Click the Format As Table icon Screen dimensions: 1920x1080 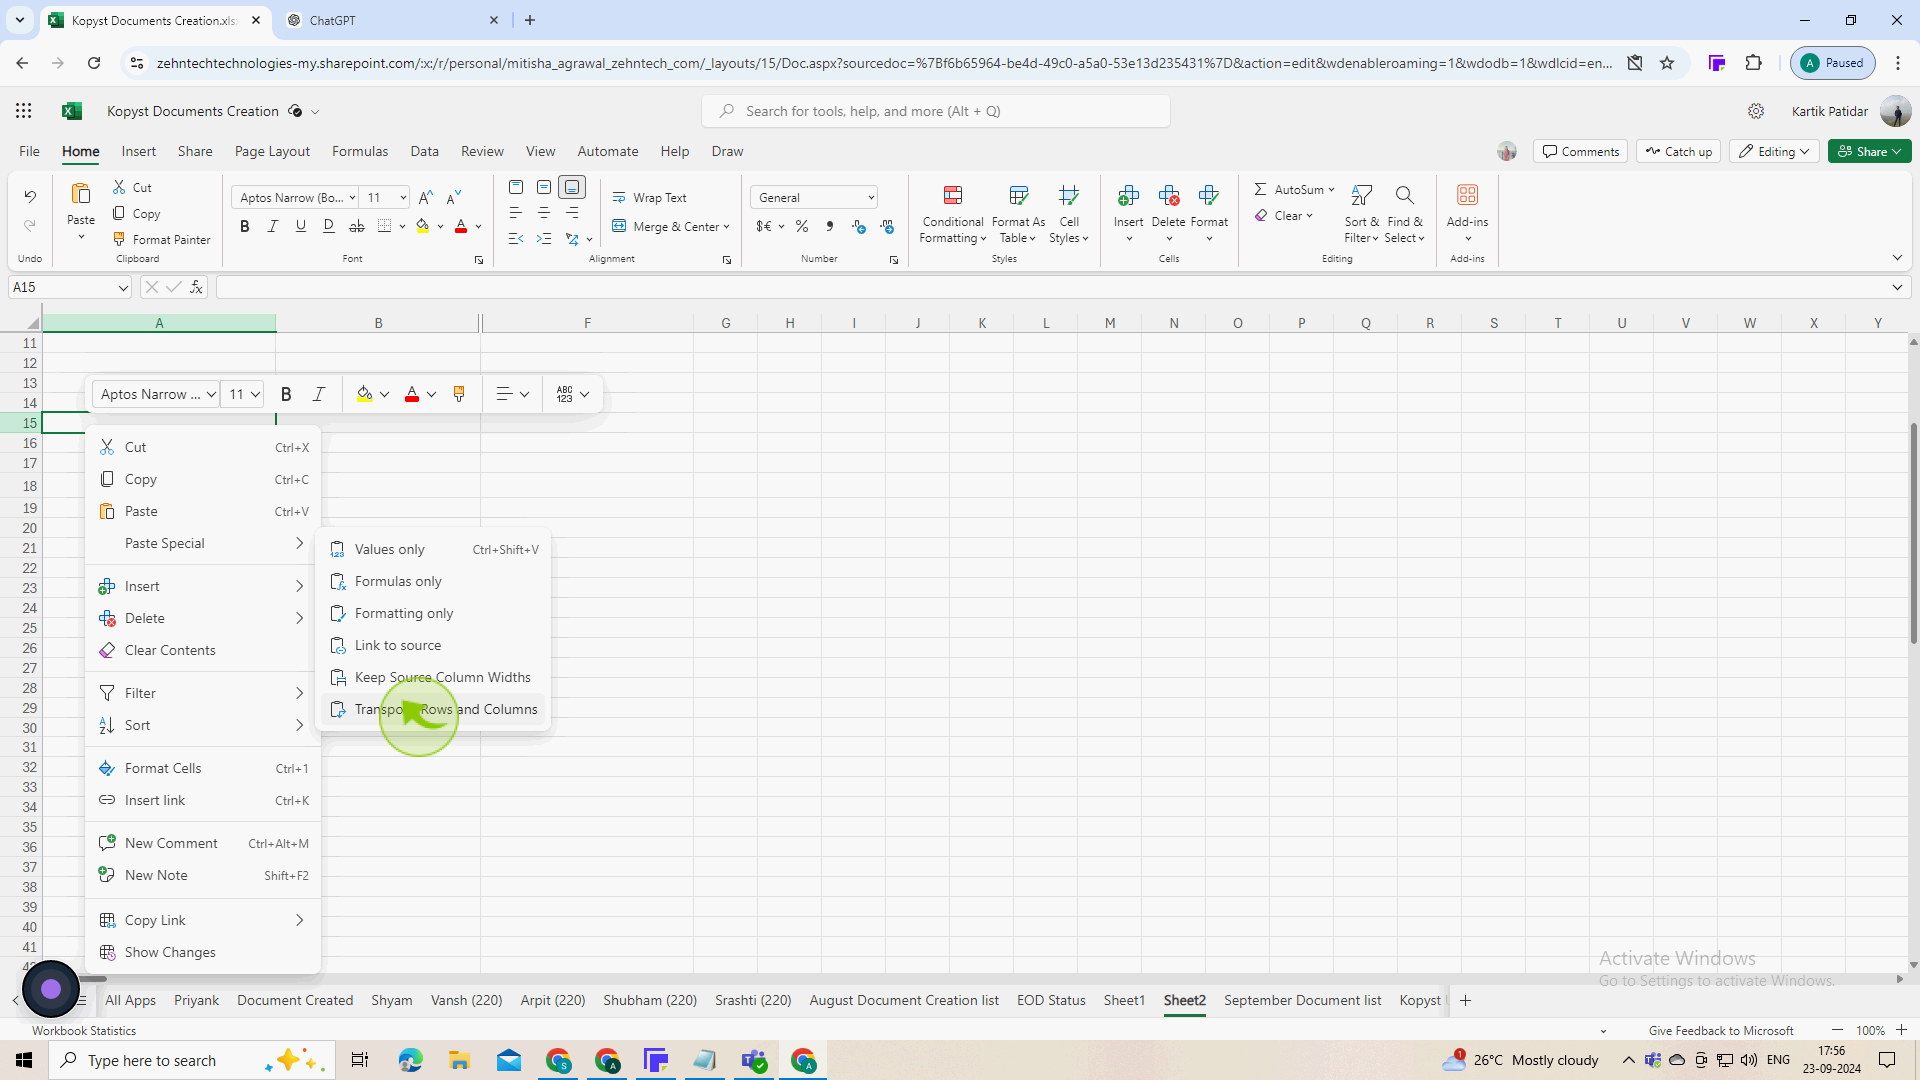pyautogui.click(x=1019, y=195)
